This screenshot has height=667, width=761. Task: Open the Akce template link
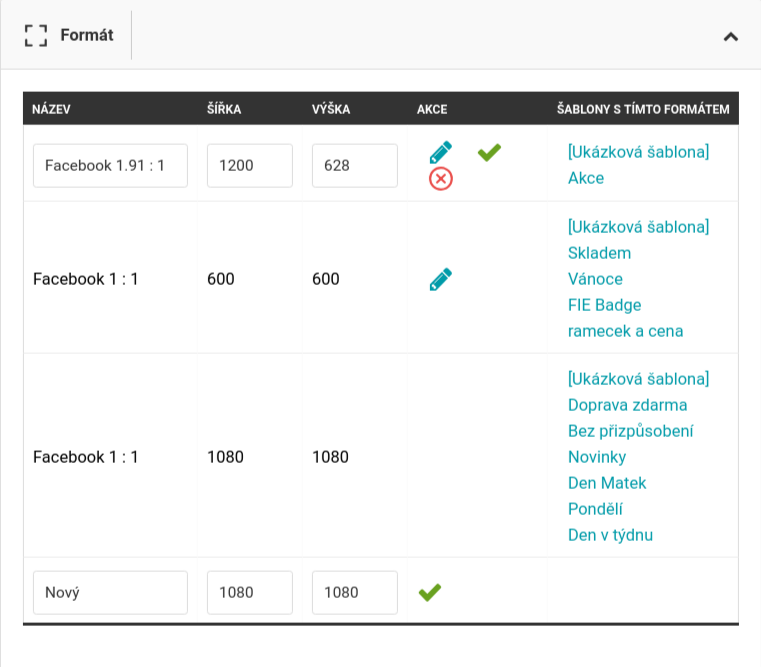[x=586, y=178]
